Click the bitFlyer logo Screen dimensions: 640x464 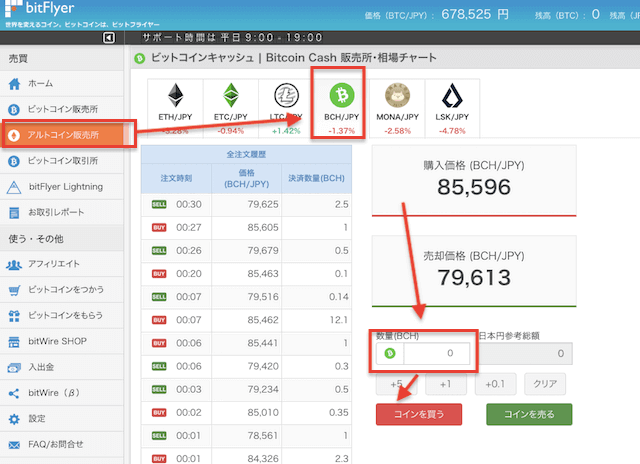[39, 8]
